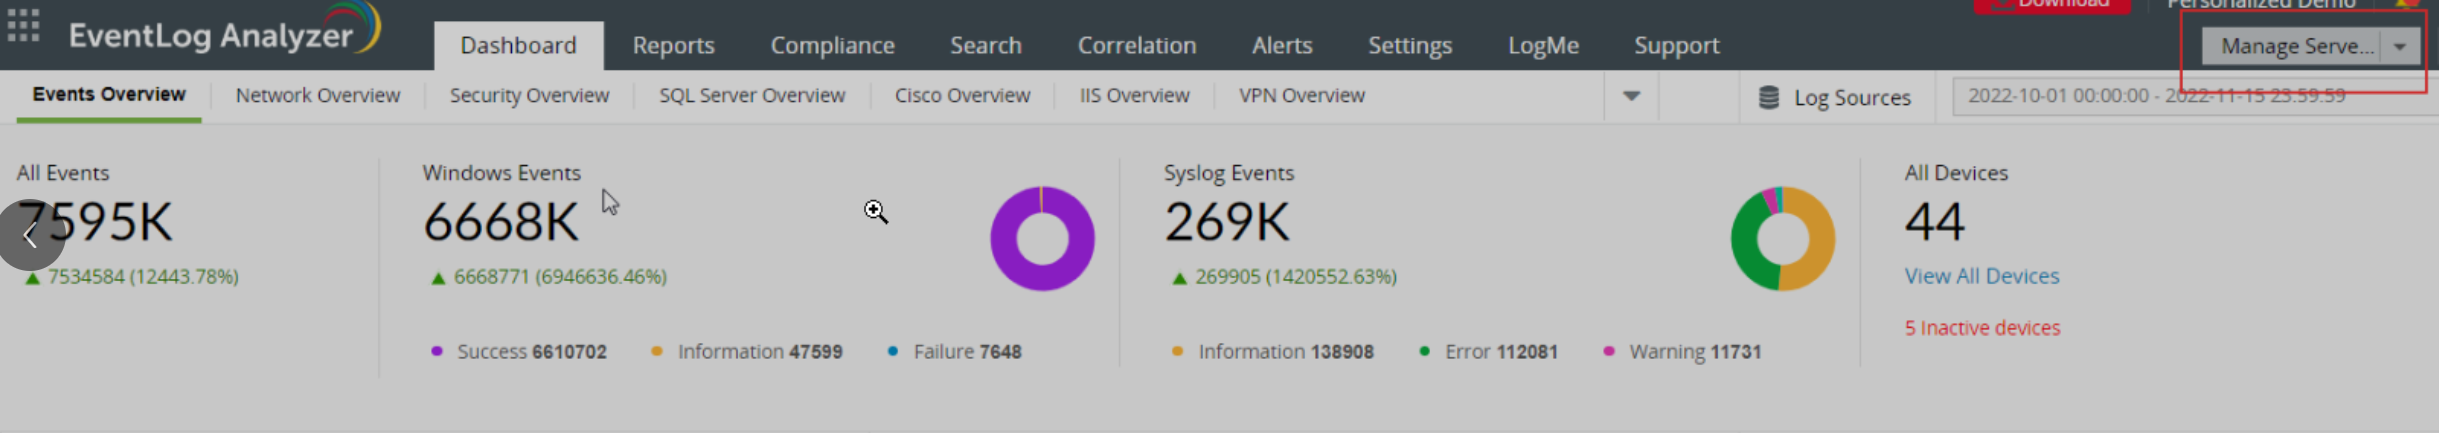Click the All Events heading
2439x433 pixels.
pyautogui.click(x=62, y=173)
